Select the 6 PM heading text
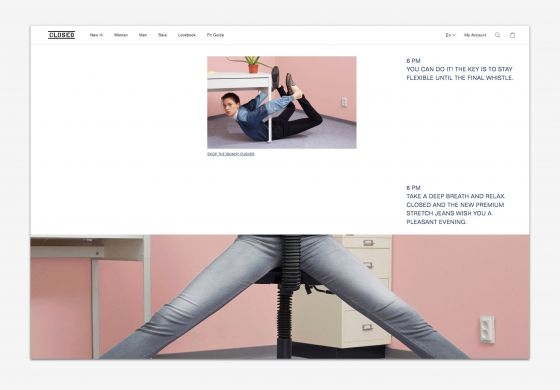Viewport: 560px width, 390px height. 413,61
